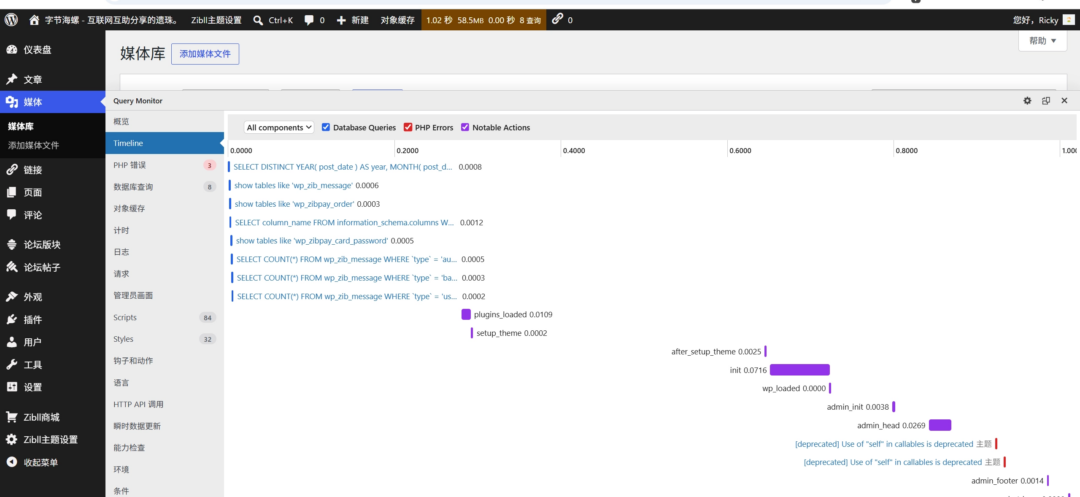Click the Ctrl+K search icon
Viewport: 1080px width, 497px height.
(x=258, y=20)
